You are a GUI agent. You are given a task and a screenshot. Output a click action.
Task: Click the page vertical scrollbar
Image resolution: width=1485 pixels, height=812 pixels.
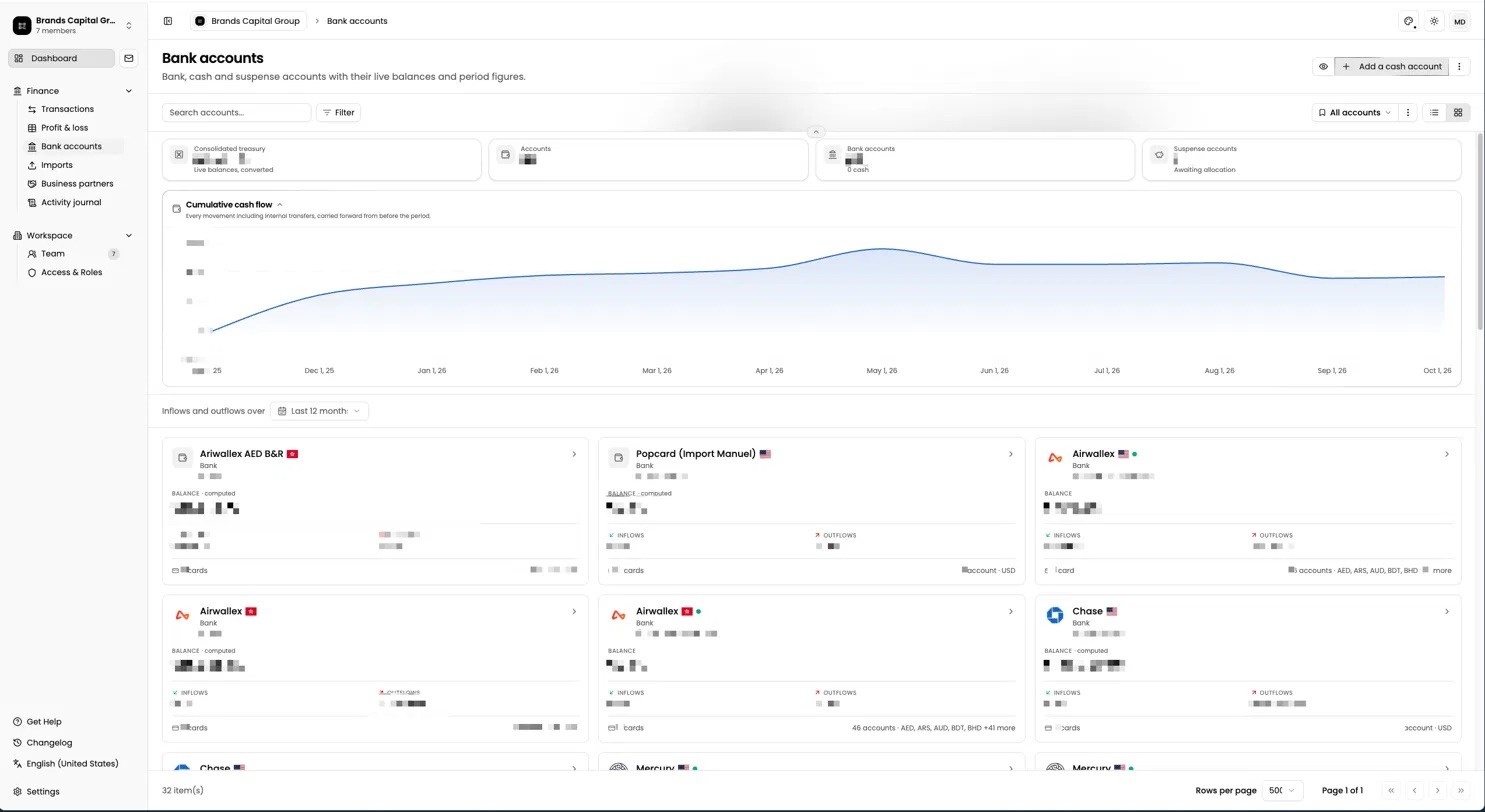[1480, 232]
